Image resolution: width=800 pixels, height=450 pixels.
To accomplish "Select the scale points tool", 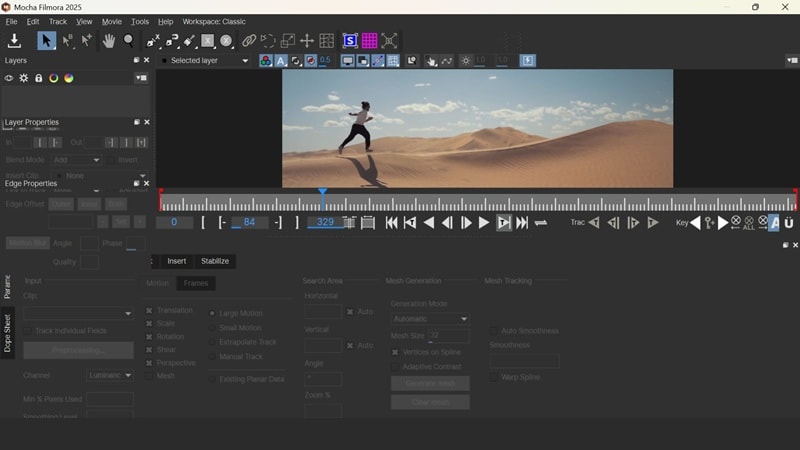I will click(288, 41).
